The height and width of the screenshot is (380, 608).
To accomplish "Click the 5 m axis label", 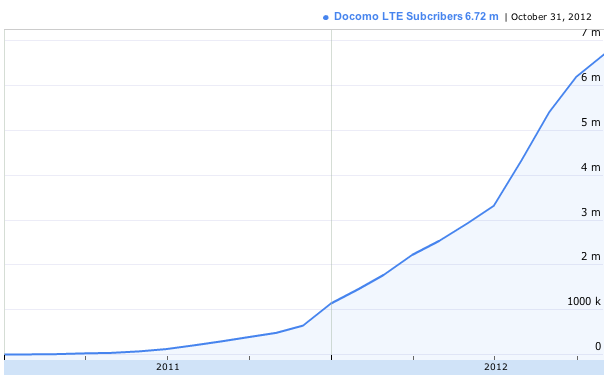I will point(591,123).
